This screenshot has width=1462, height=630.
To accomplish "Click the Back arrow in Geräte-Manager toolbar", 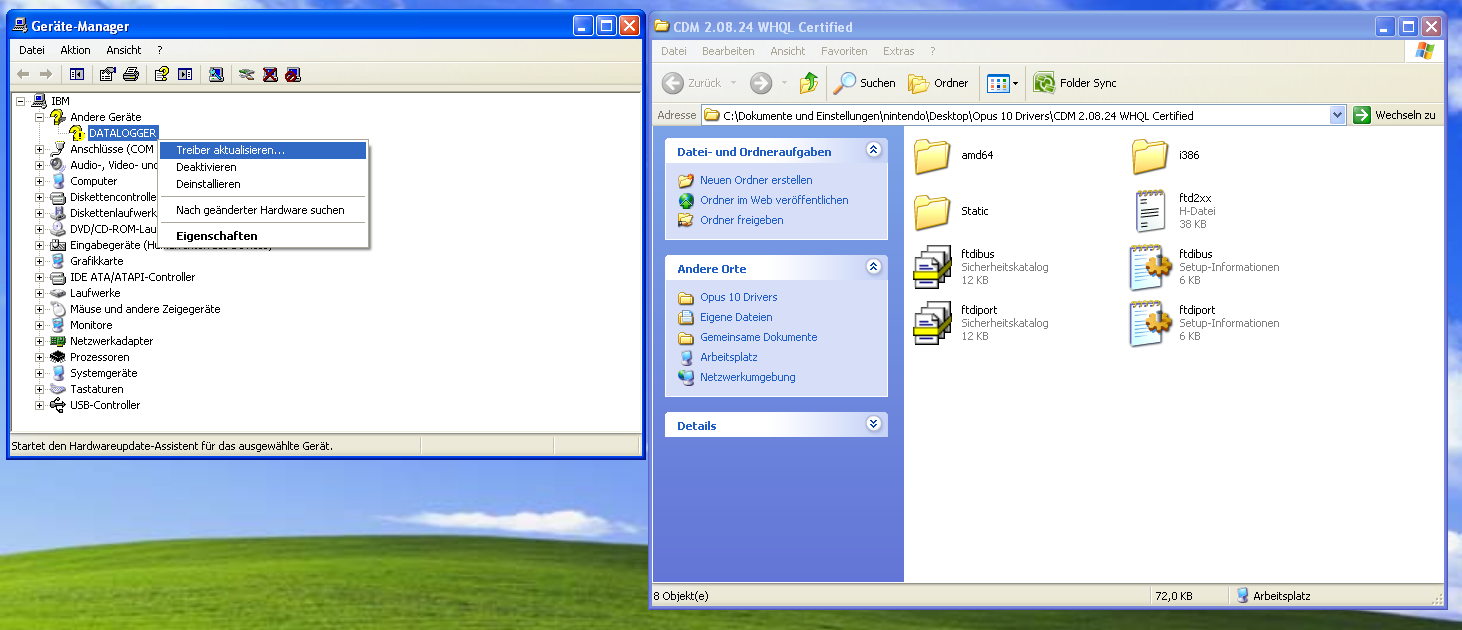I will [x=24, y=74].
